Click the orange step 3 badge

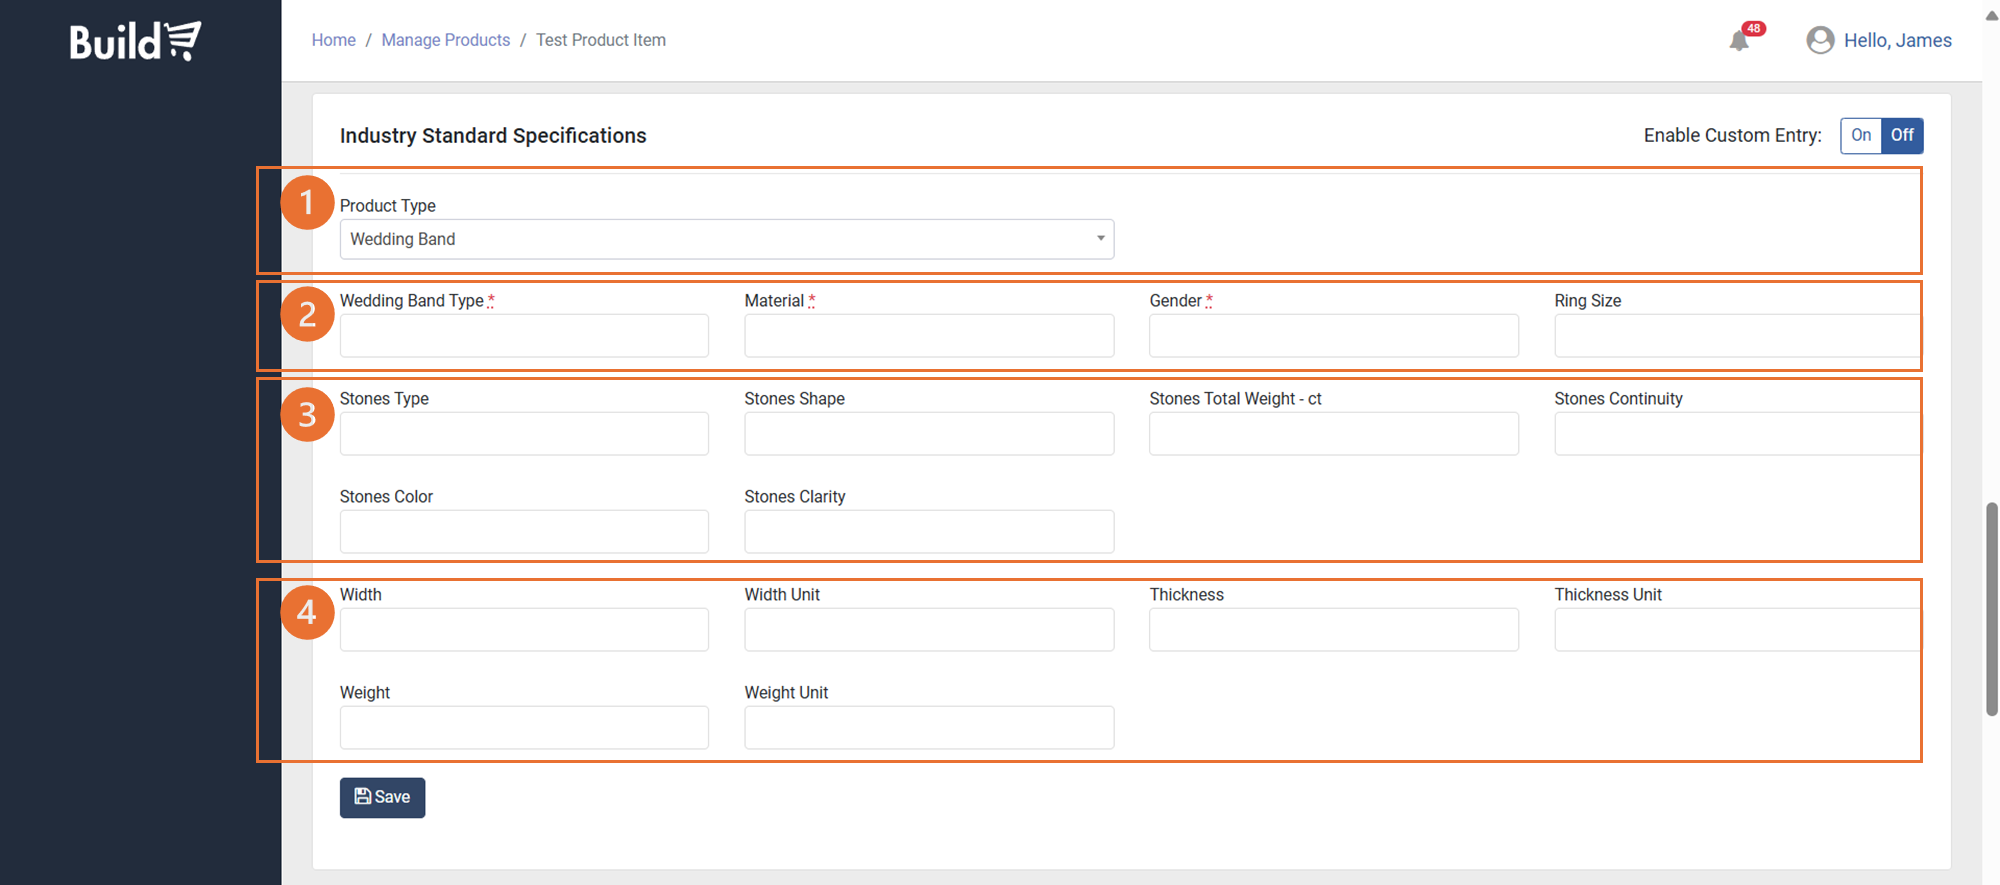click(307, 414)
